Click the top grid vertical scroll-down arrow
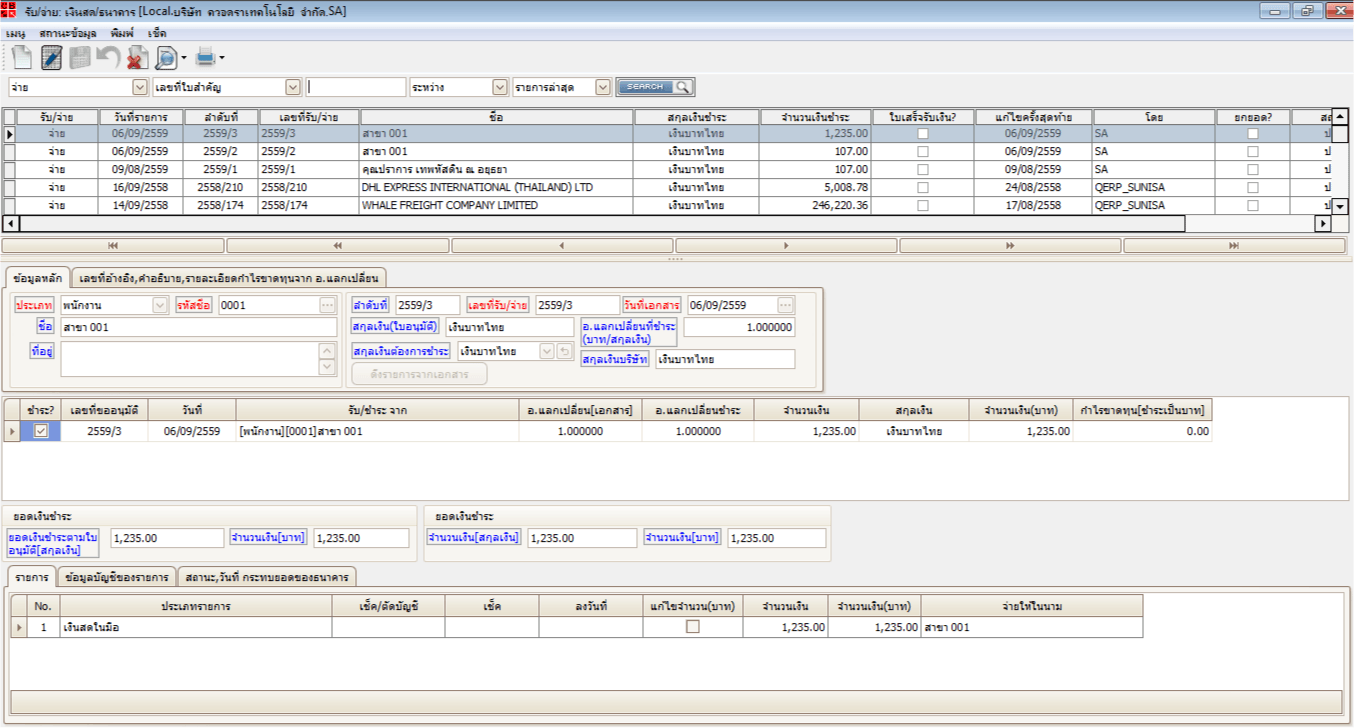Viewport: 1354px width, 728px height. pyautogui.click(x=1340, y=206)
